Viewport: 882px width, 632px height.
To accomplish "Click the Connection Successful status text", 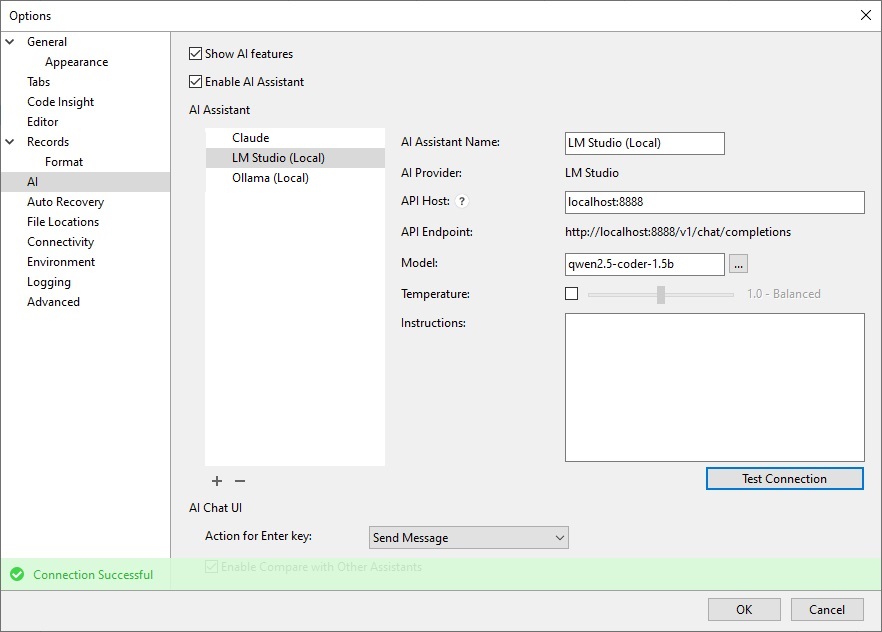I will tap(93, 575).
